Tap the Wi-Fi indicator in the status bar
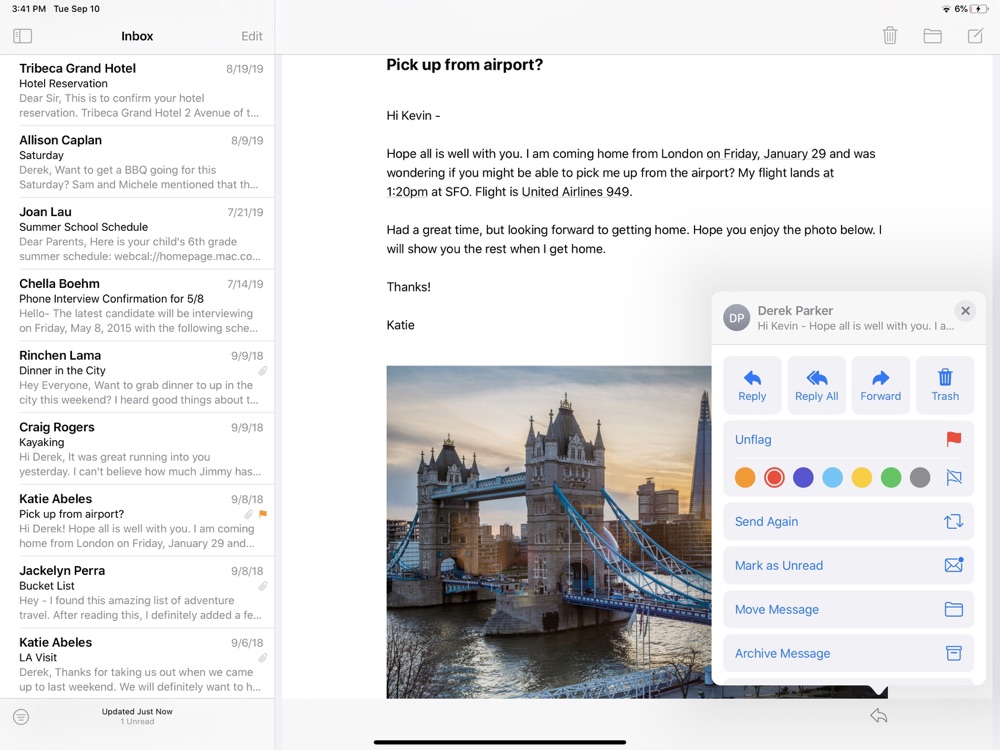This screenshot has width=1000, height=750. click(x=946, y=9)
